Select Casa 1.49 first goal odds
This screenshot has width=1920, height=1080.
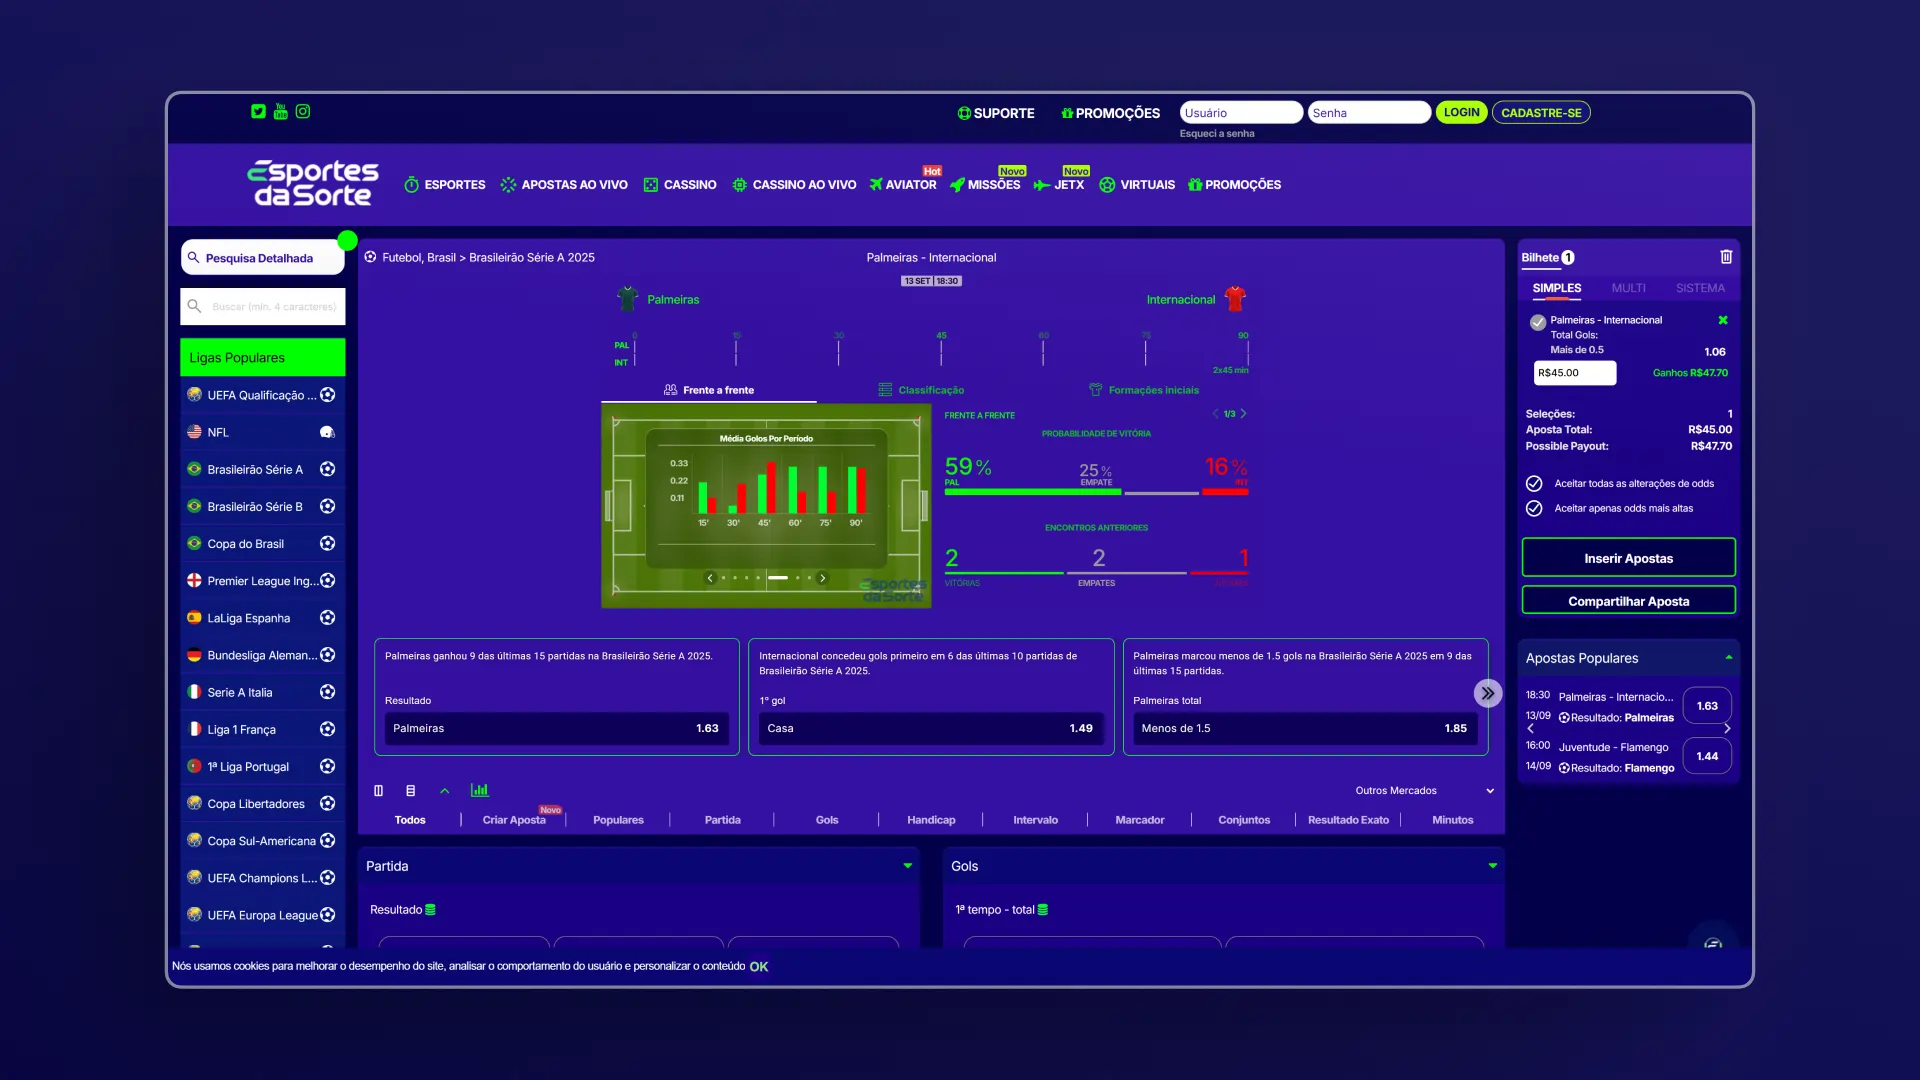click(x=930, y=728)
